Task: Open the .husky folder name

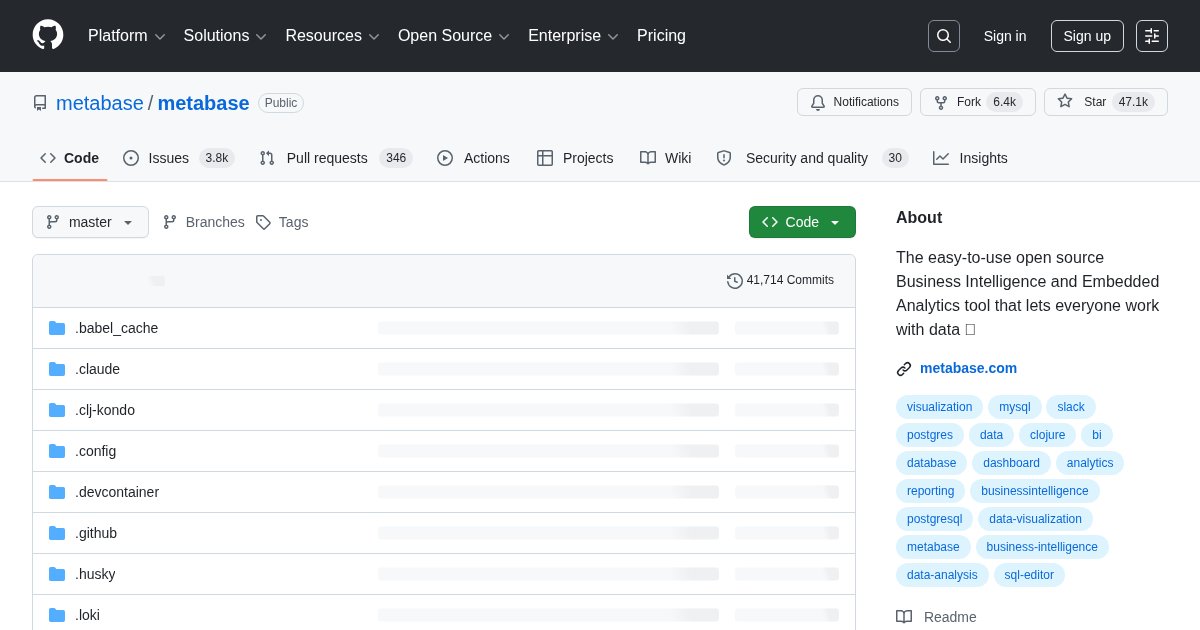Action: (x=95, y=574)
